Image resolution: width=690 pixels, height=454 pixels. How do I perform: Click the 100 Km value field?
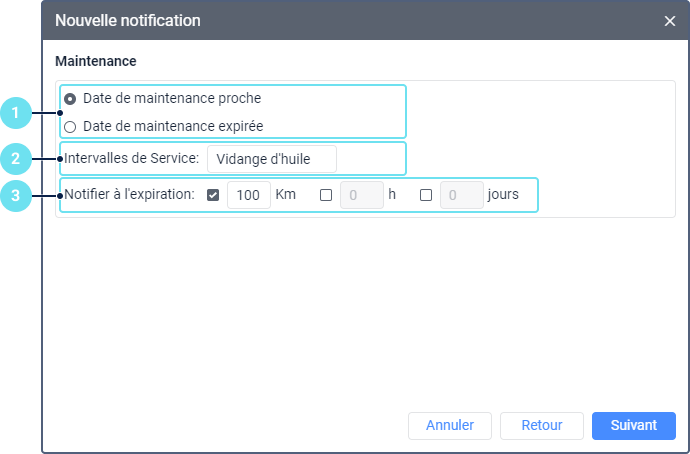click(249, 195)
